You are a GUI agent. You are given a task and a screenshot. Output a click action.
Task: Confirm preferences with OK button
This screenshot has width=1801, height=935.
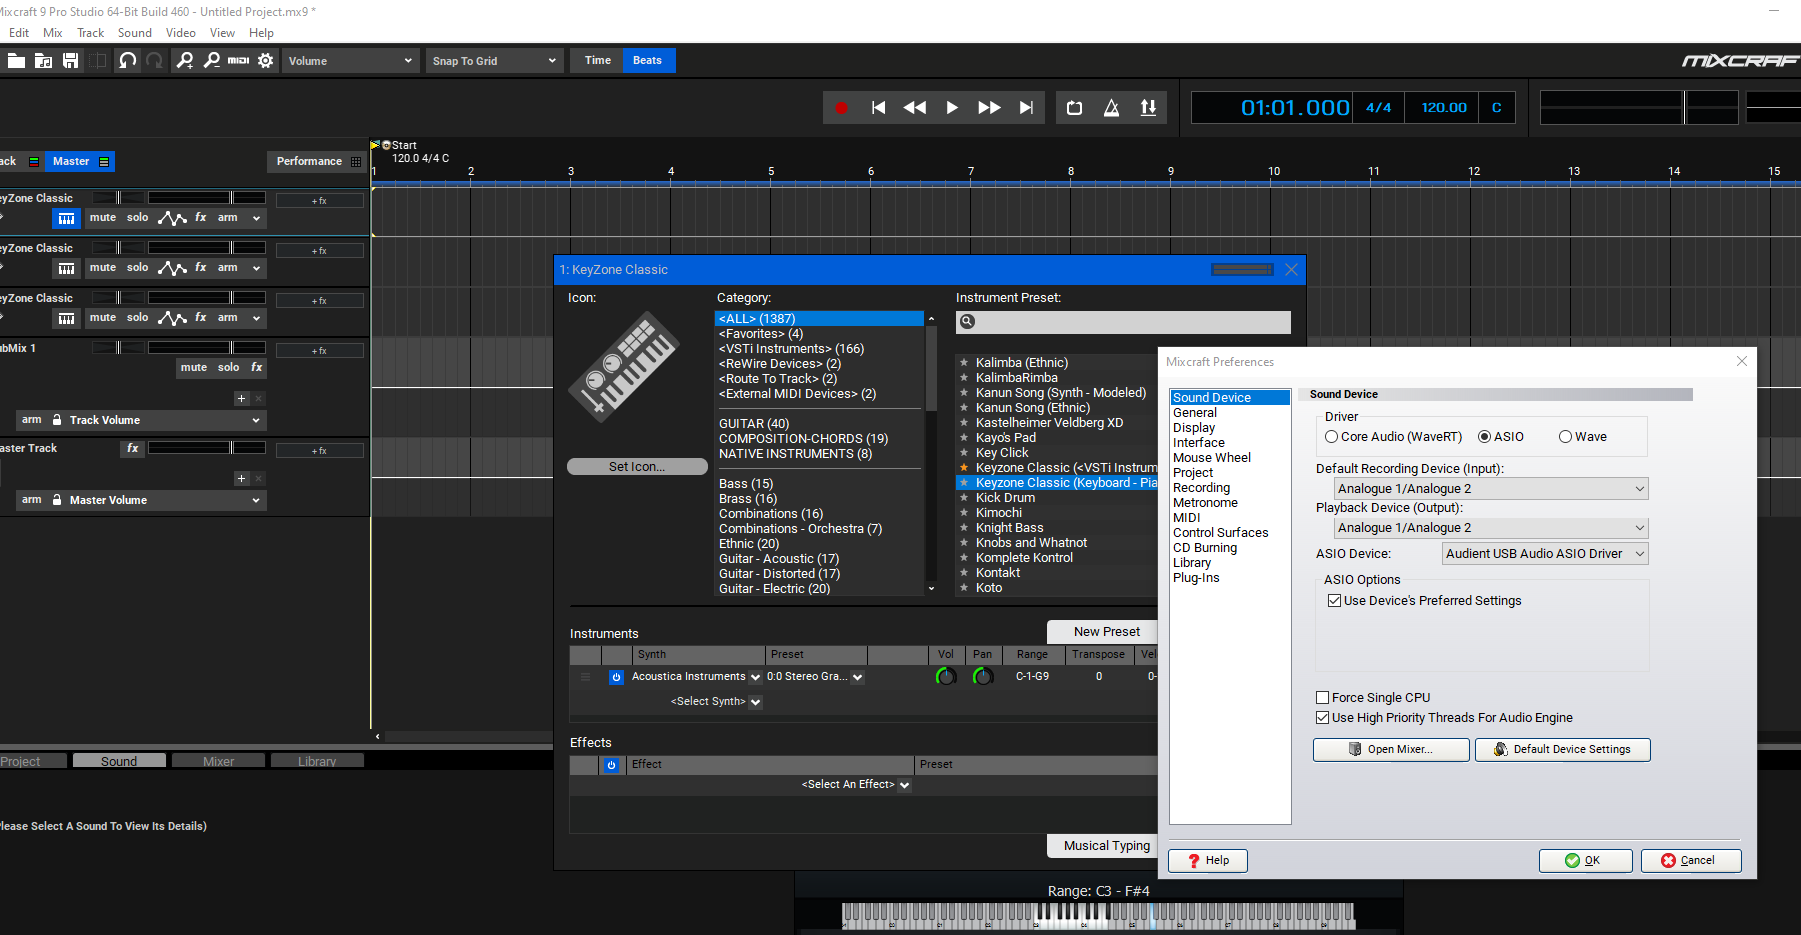[1585, 861]
